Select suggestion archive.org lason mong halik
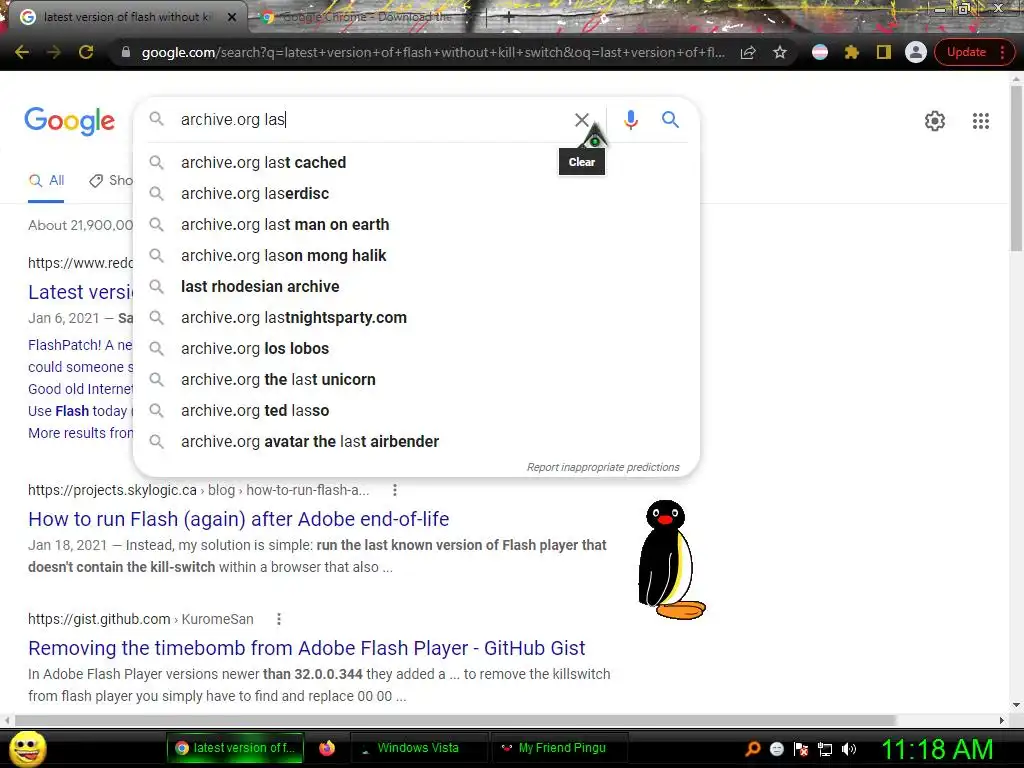The image size is (1024, 768). pyautogui.click(x=416, y=255)
